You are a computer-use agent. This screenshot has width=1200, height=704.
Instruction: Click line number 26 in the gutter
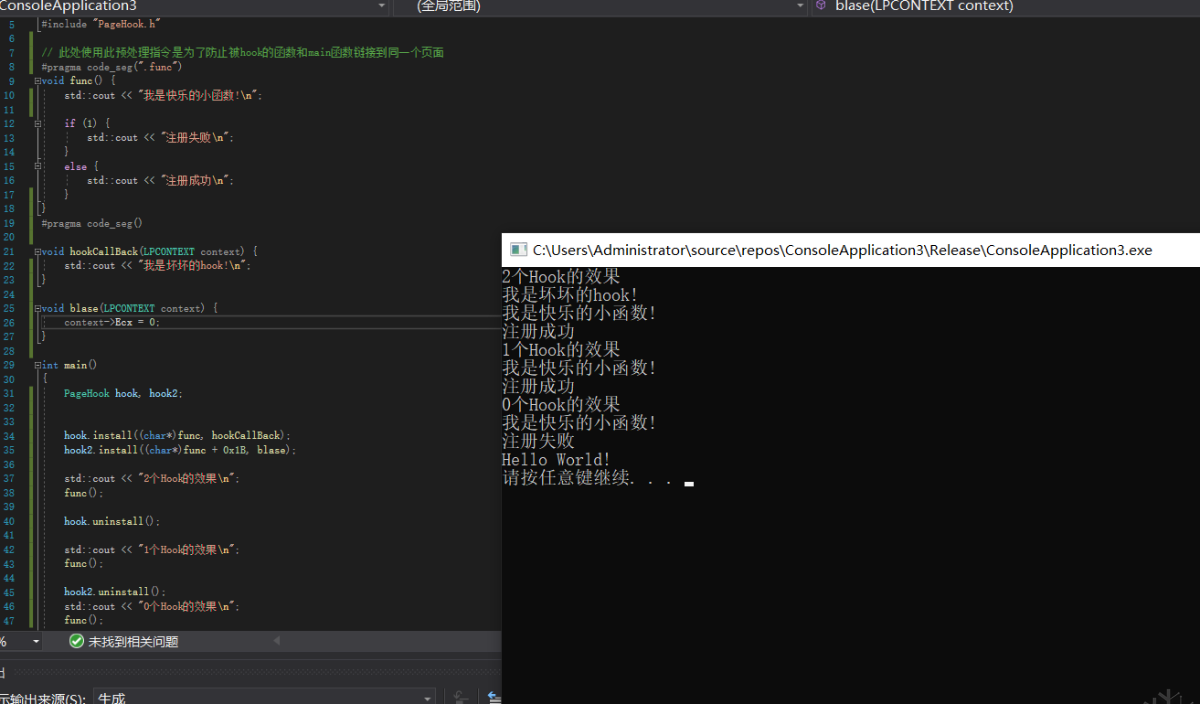point(9,323)
